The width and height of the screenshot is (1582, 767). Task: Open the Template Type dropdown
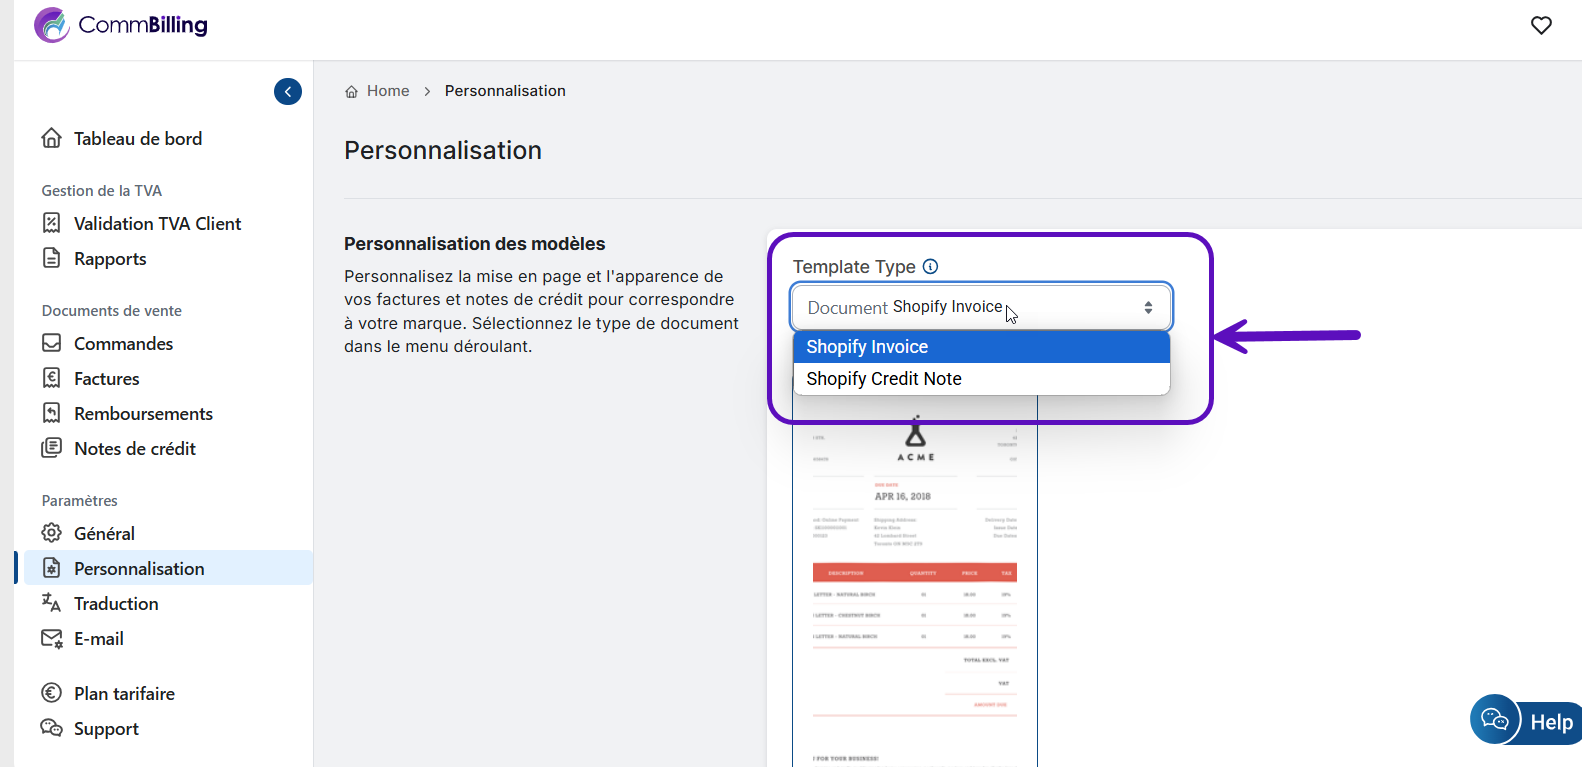point(981,307)
